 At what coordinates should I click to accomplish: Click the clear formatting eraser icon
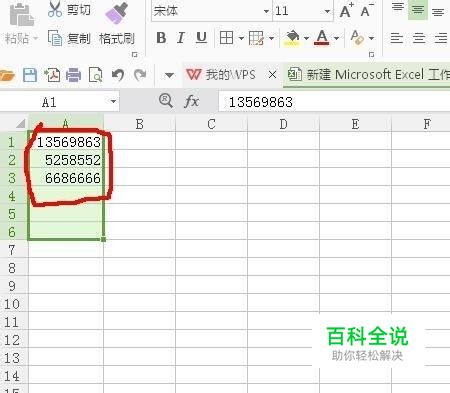click(x=357, y=38)
